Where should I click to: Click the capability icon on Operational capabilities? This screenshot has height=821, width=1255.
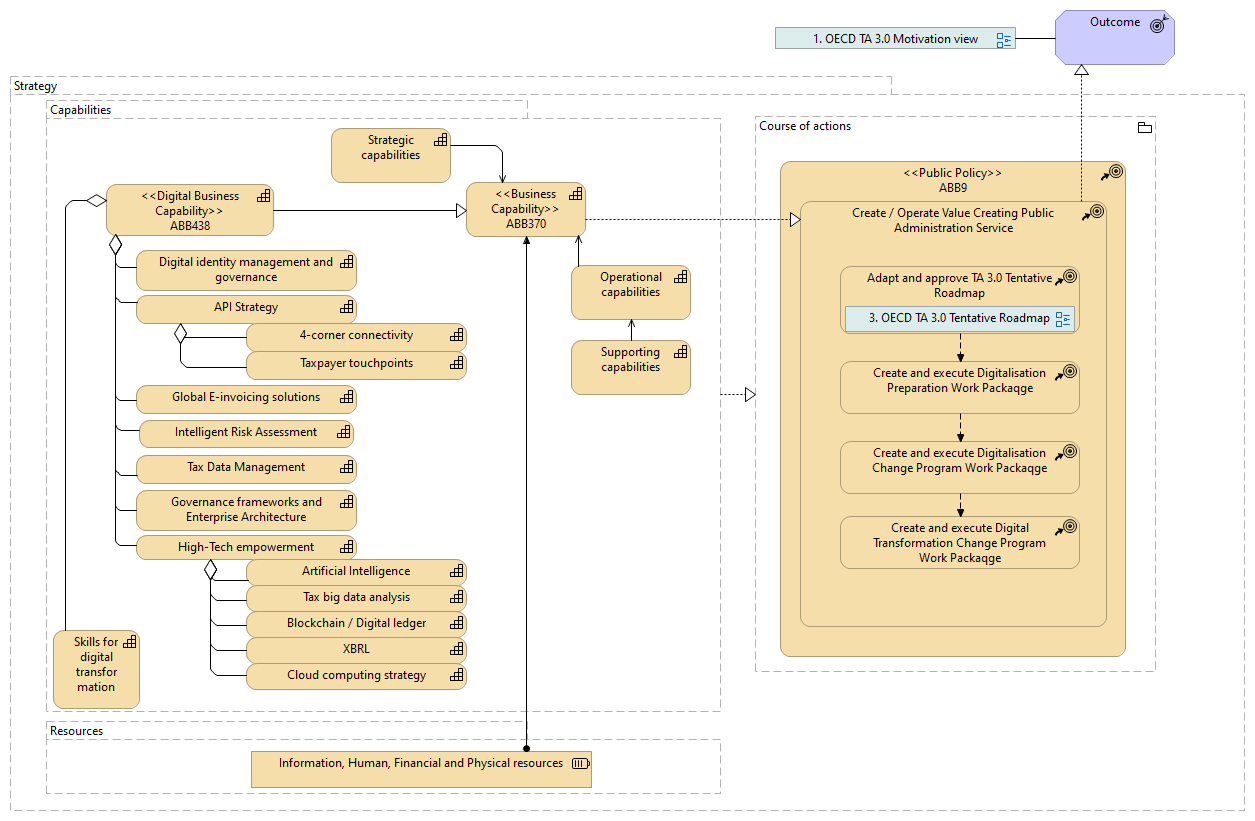click(x=680, y=277)
